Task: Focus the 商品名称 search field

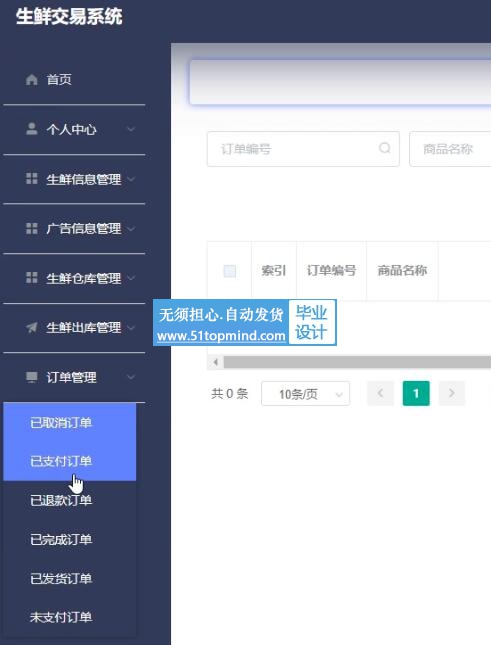Action: click(450, 149)
